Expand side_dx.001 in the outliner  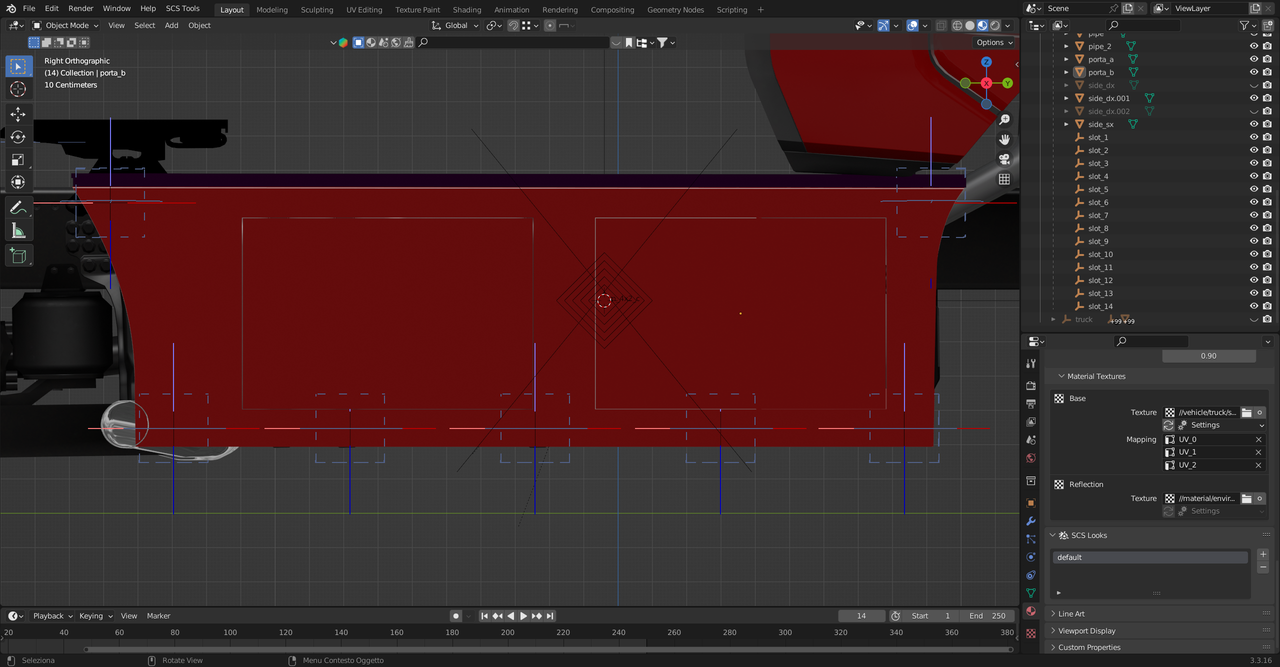(x=1066, y=98)
